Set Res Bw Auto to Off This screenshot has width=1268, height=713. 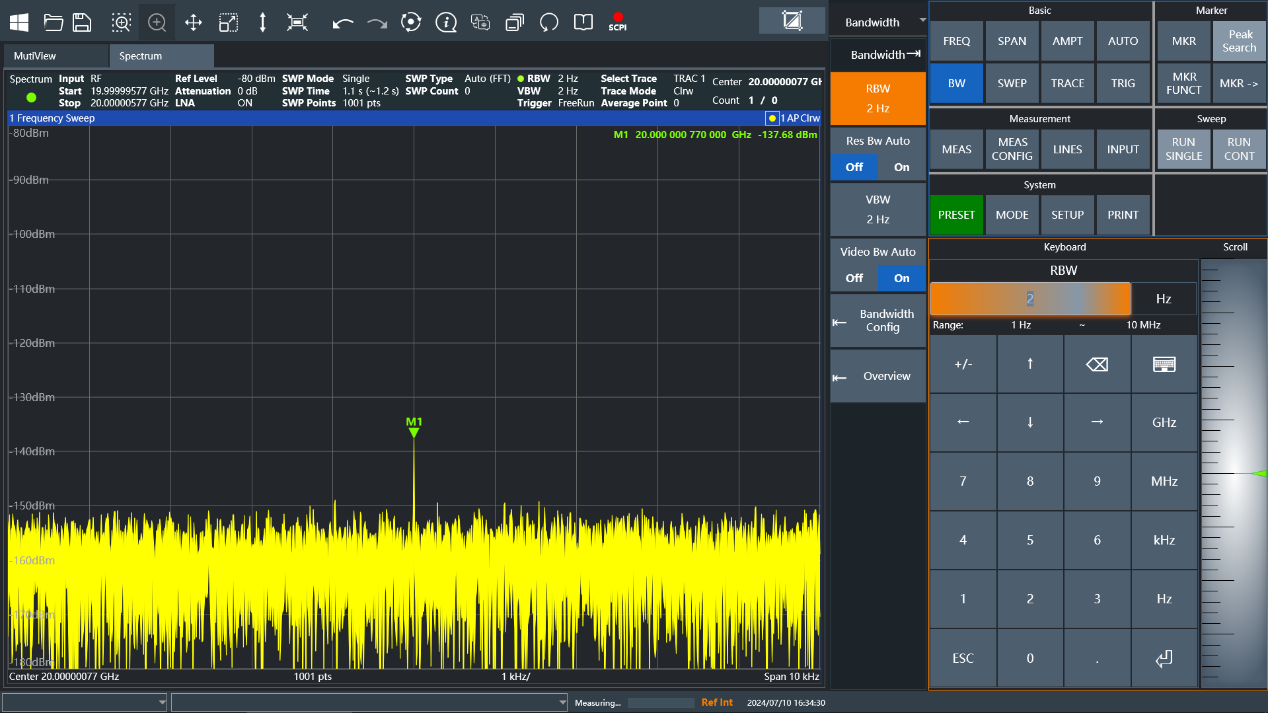(854, 167)
